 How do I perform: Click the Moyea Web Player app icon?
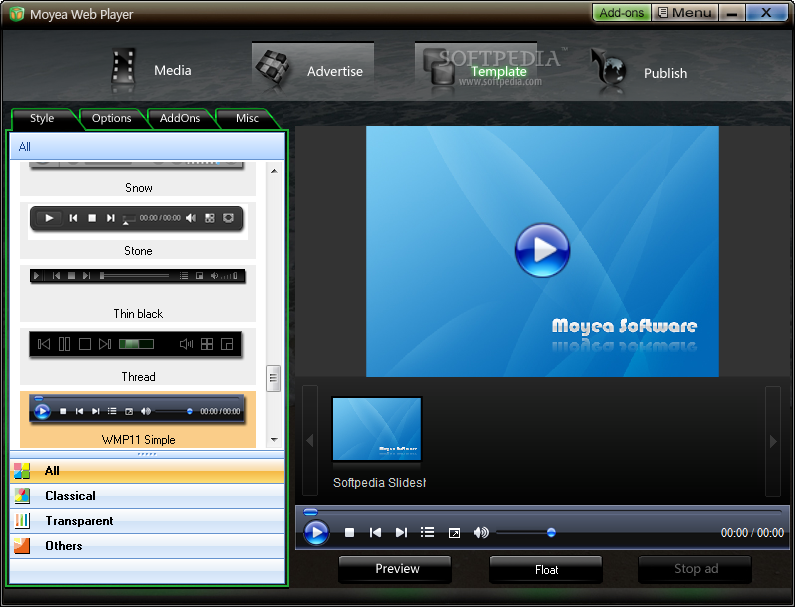pos(17,14)
